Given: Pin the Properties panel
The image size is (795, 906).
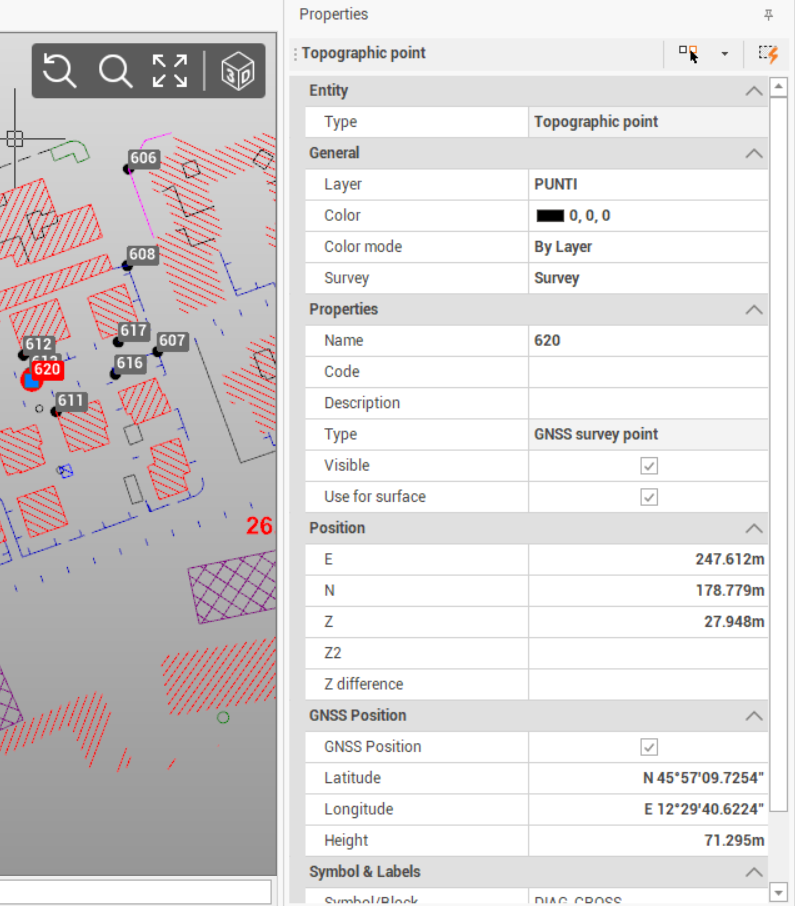Looking at the screenshot, I should (x=768, y=15).
